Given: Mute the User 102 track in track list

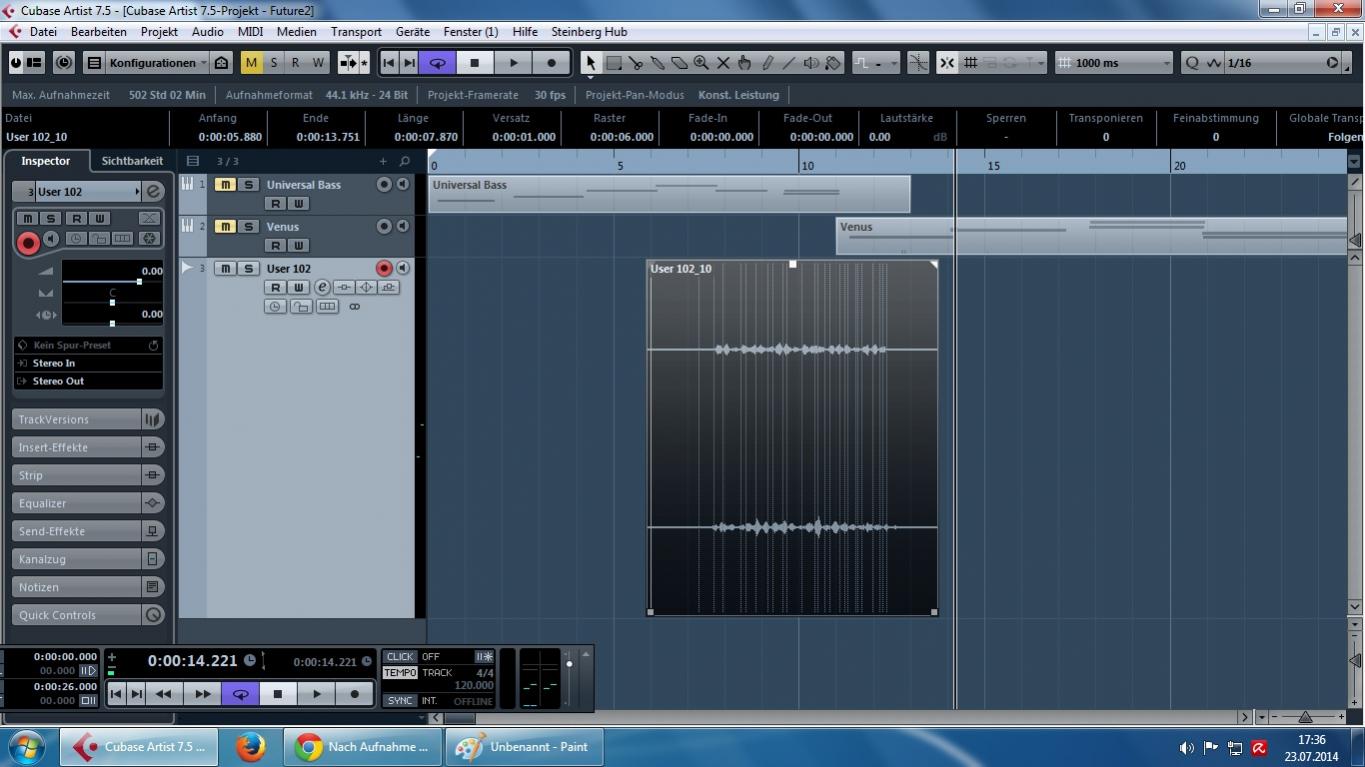Looking at the screenshot, I should (225, 269).
